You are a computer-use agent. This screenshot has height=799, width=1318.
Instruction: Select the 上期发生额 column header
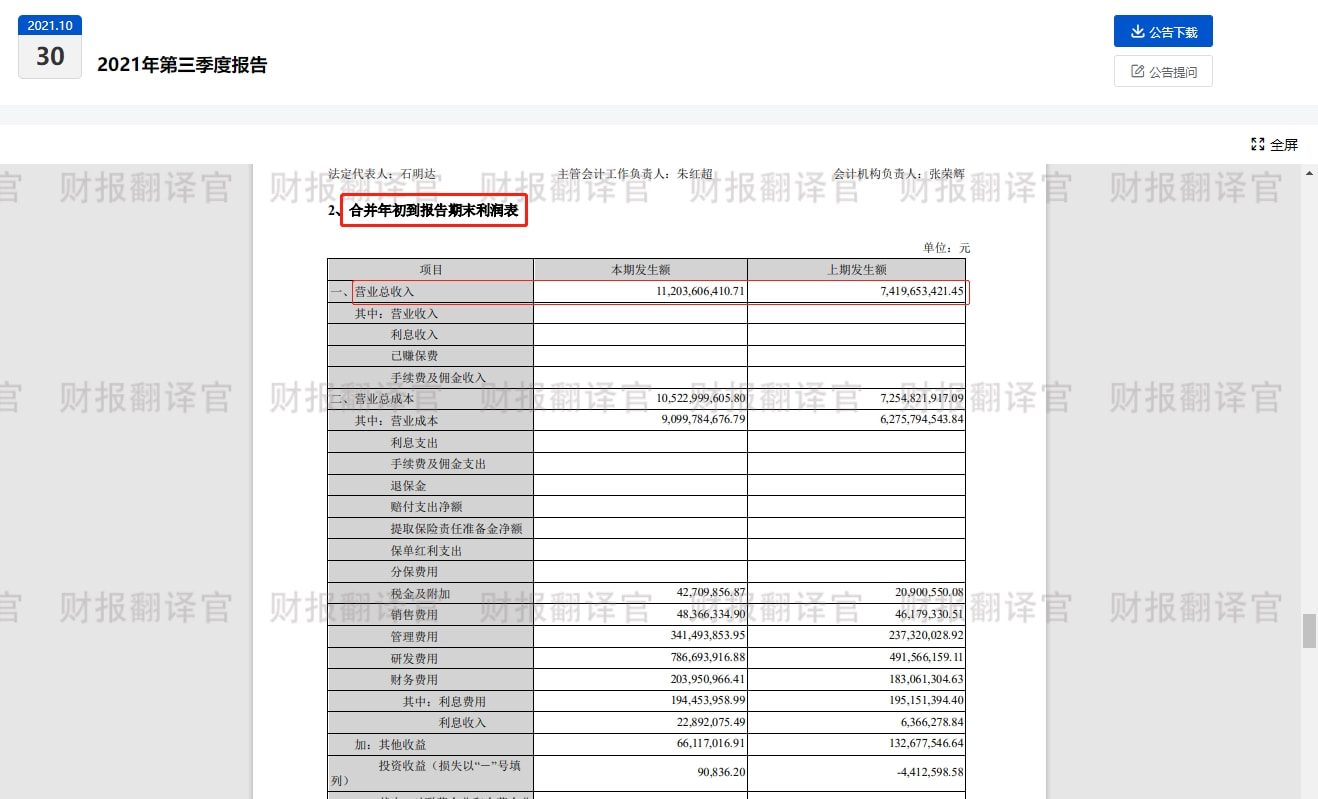[x=856, y=269]
